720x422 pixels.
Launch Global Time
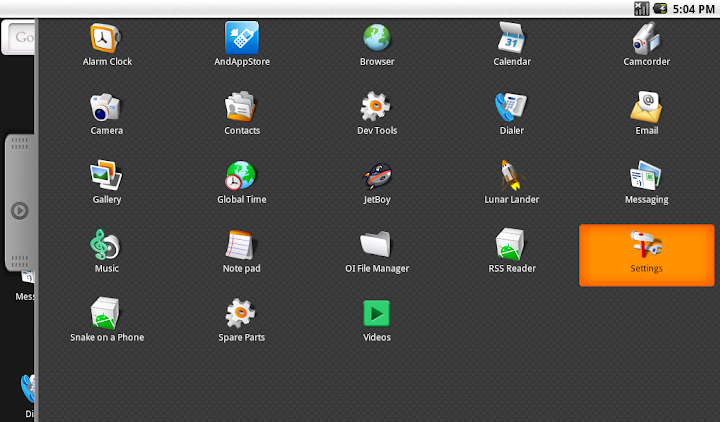coord(242,182)
